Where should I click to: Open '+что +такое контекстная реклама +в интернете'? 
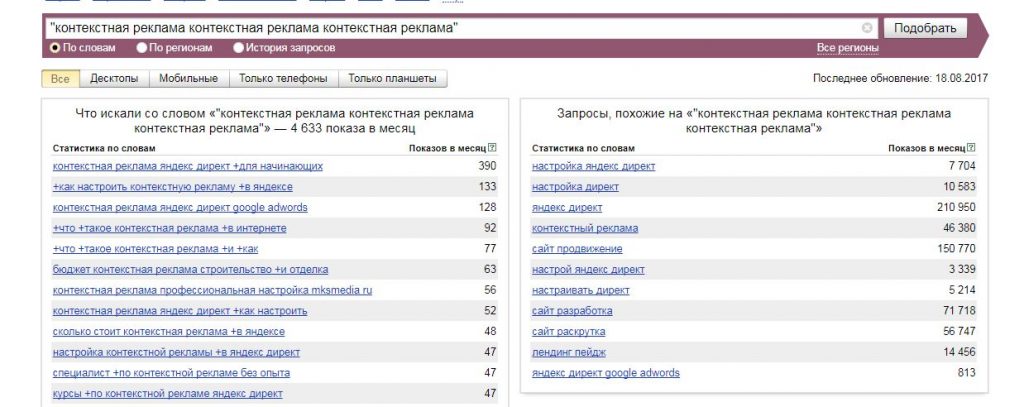click(170, 229)
